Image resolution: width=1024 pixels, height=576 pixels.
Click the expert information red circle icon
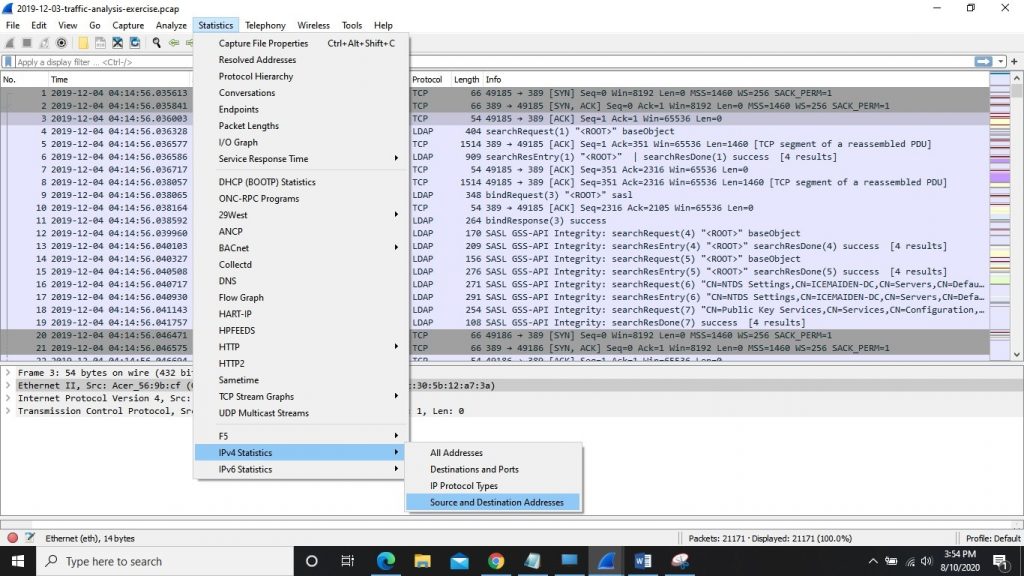coord(12,538)
